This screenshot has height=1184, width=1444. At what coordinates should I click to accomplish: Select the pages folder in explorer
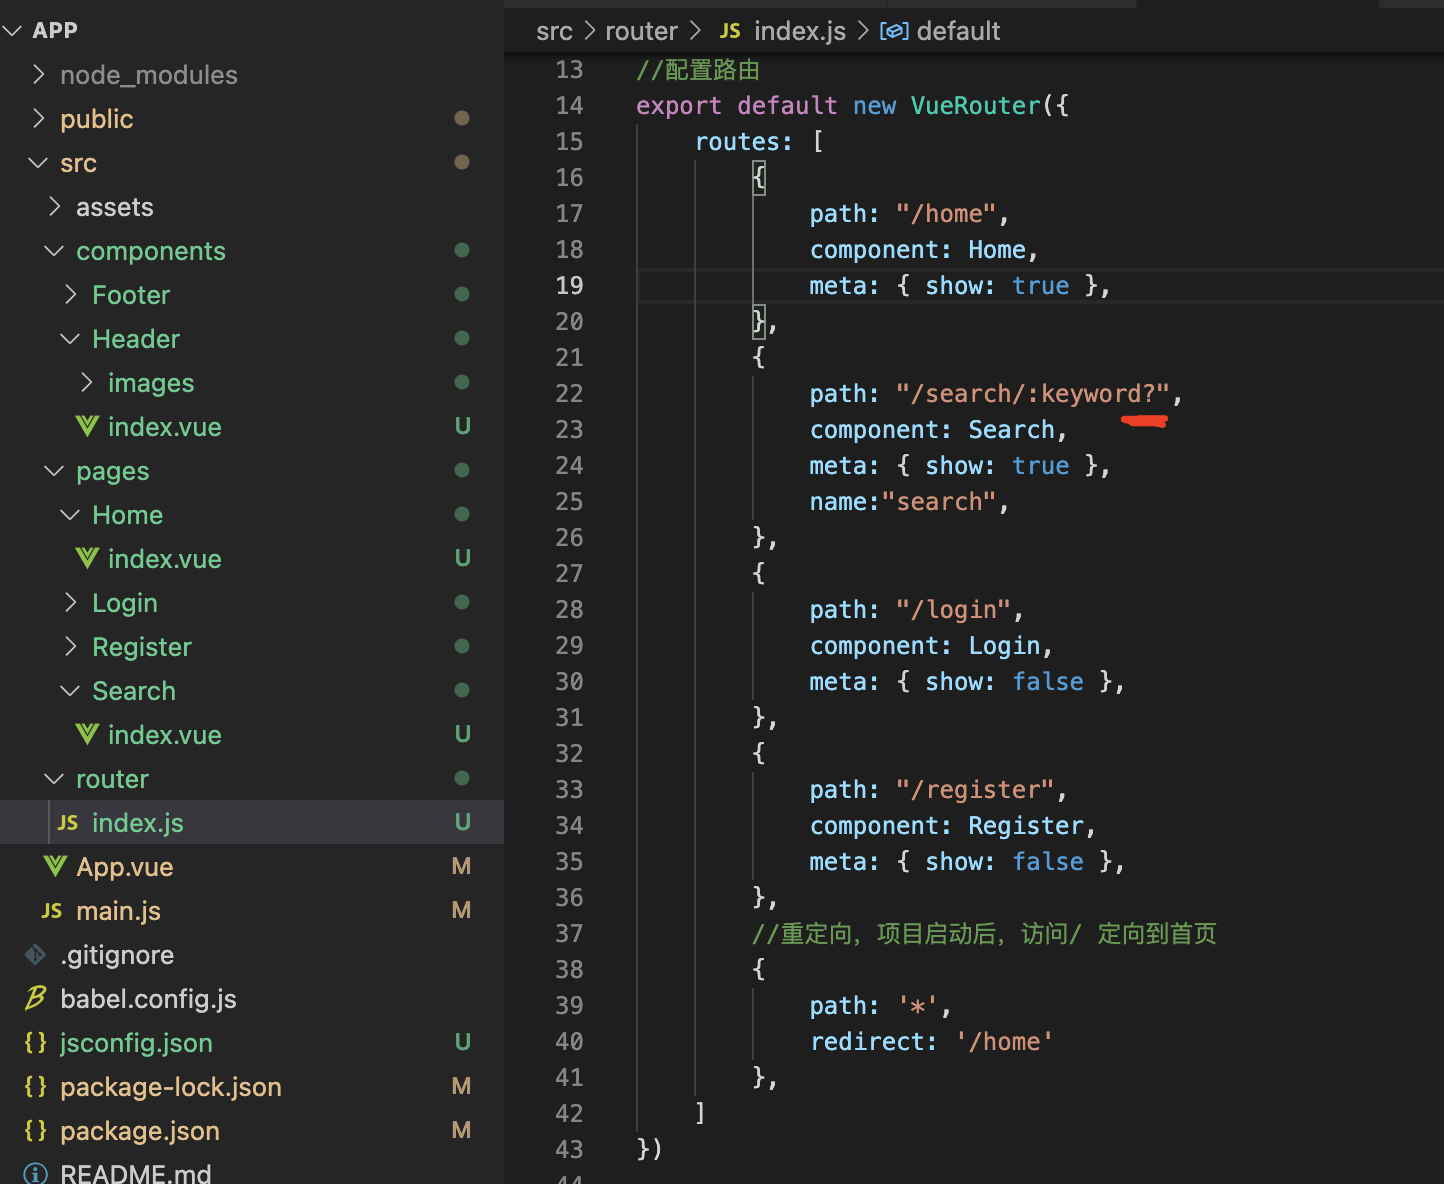point(252,470)
